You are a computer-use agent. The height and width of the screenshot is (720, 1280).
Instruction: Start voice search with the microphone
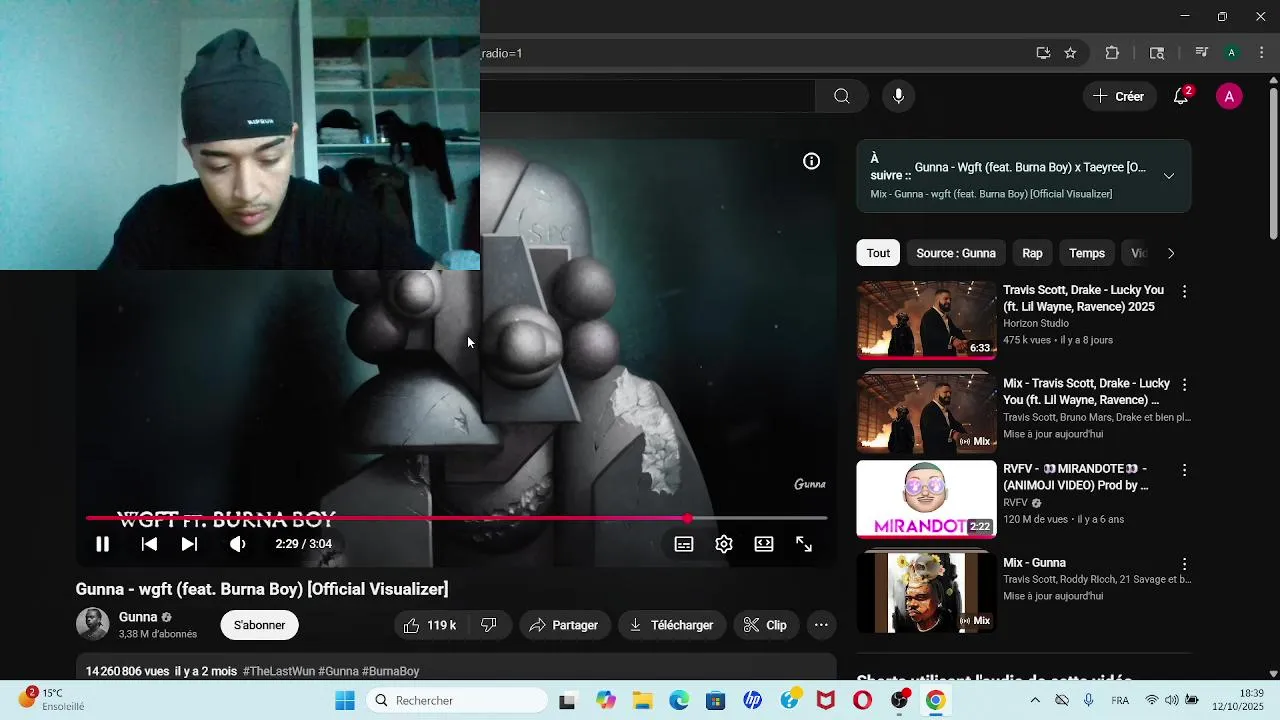click(898, 96)
